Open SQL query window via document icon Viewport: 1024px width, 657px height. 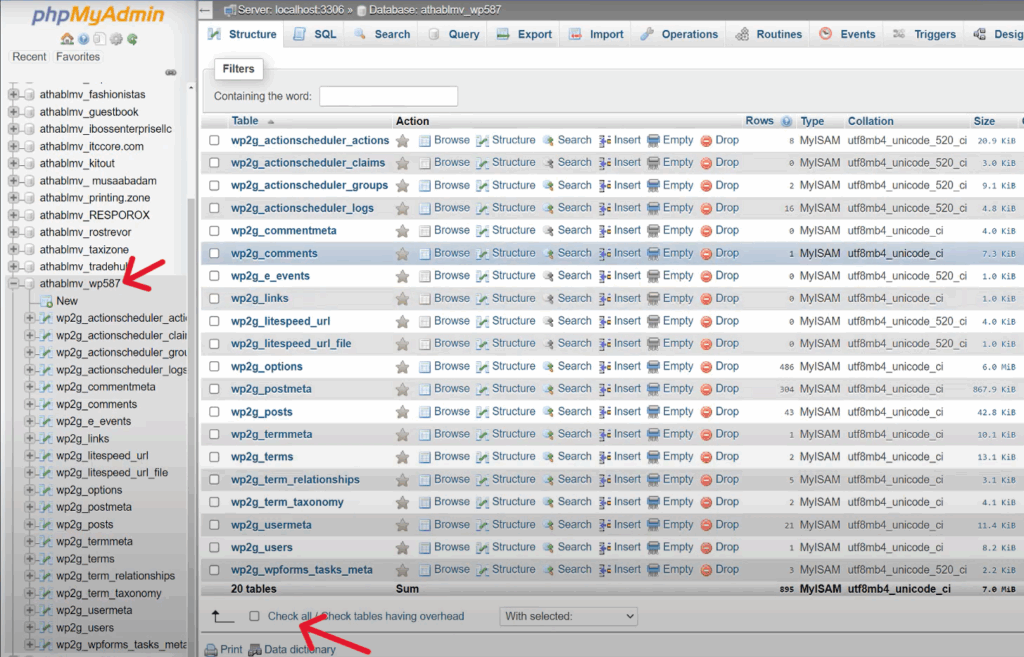[x=99, y=39]
